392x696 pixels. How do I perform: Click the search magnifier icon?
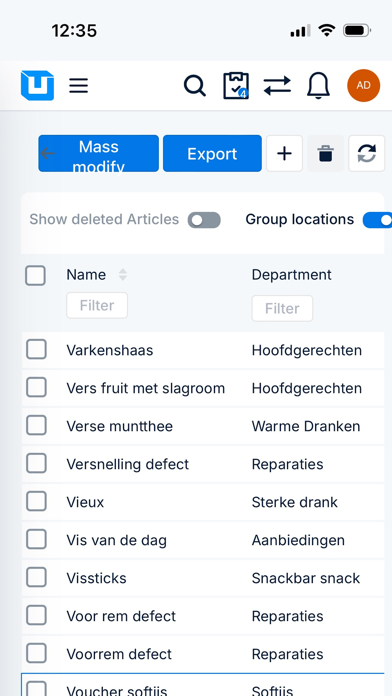click(194, 85)
